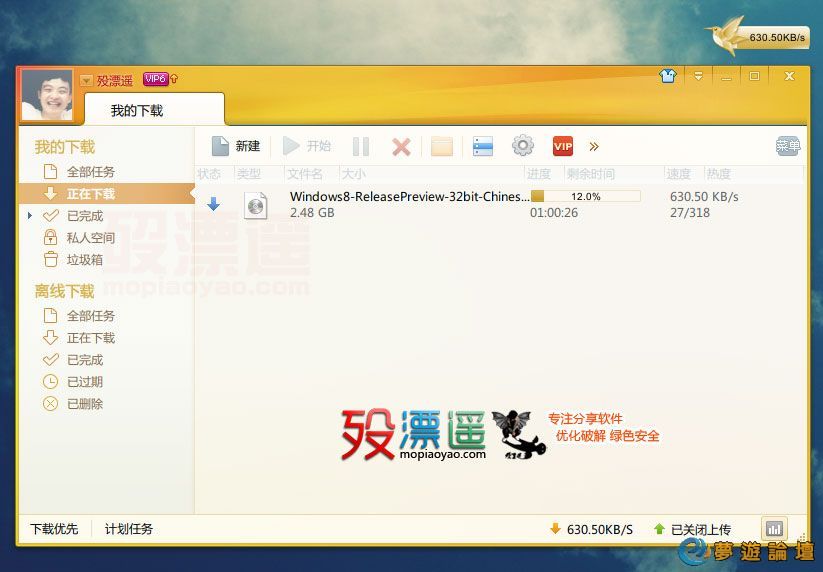
Task: Open the title bar dropdown menu arrow
Action: pyautogui.click(x=698, y=77)
